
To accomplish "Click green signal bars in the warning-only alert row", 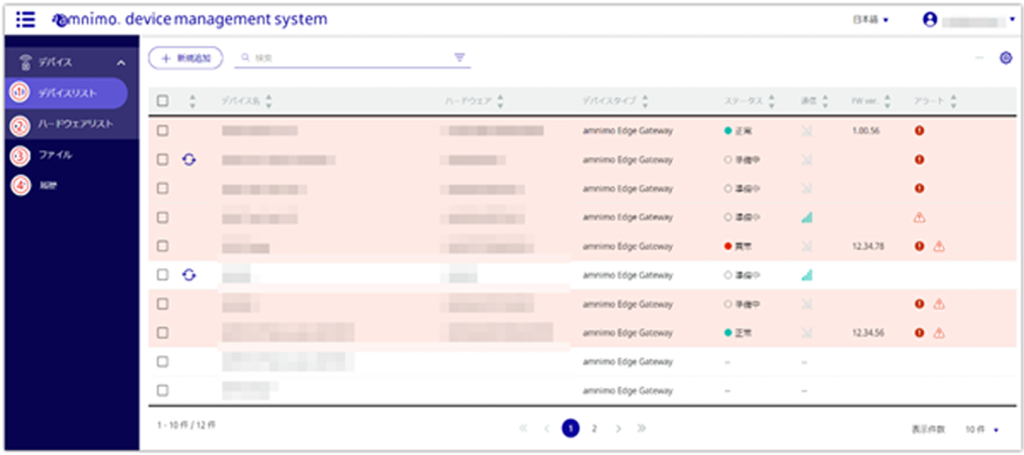I will pyautogui.click(x=807, y=217).
